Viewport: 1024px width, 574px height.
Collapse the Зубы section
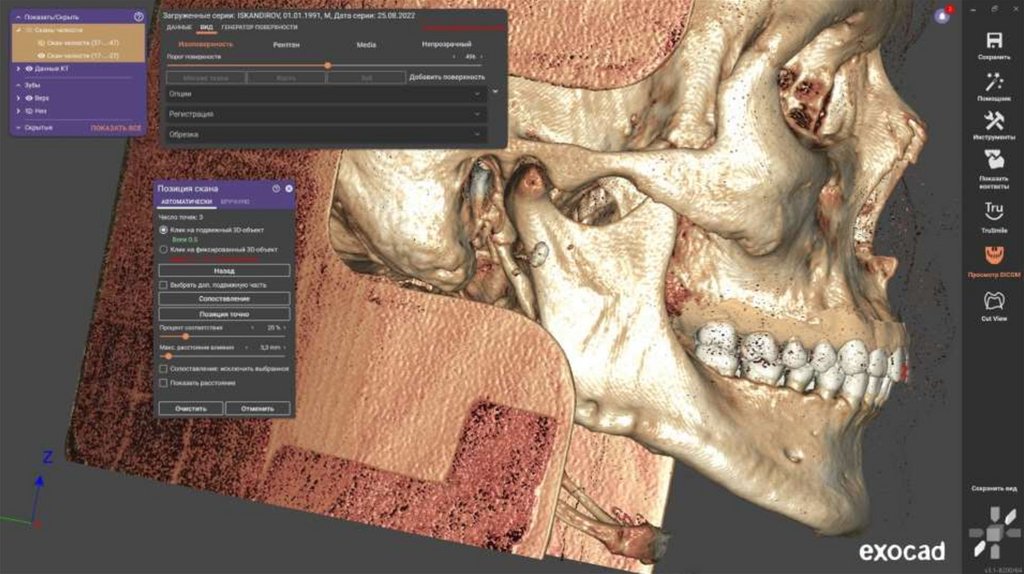pyautogui.click(x=18, y=85)
